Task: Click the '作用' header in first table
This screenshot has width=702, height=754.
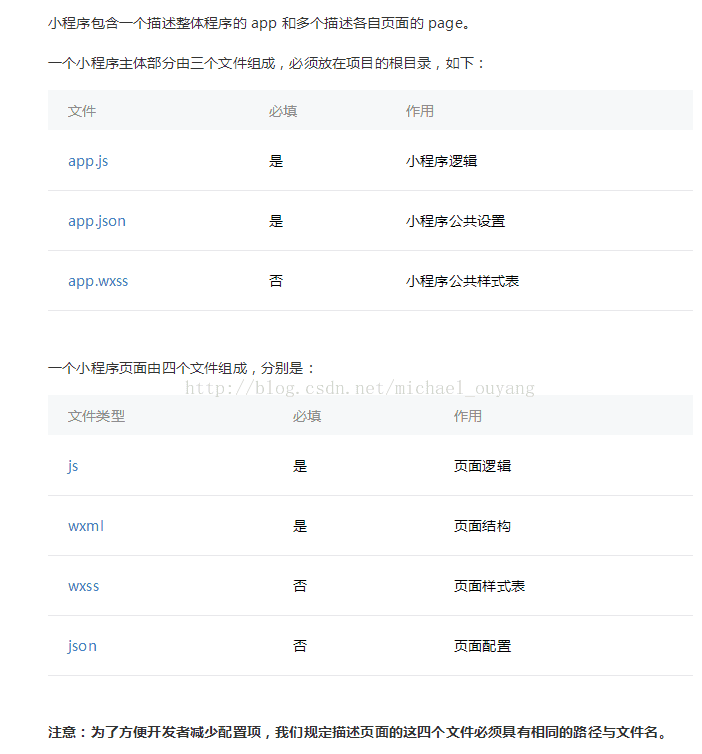Action: pos(420,111)
